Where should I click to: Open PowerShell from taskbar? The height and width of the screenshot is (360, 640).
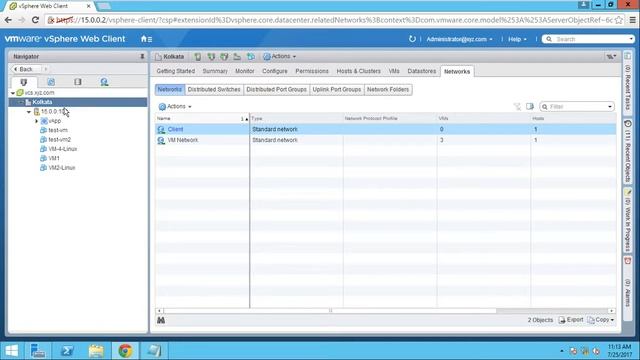coord(67,351)
